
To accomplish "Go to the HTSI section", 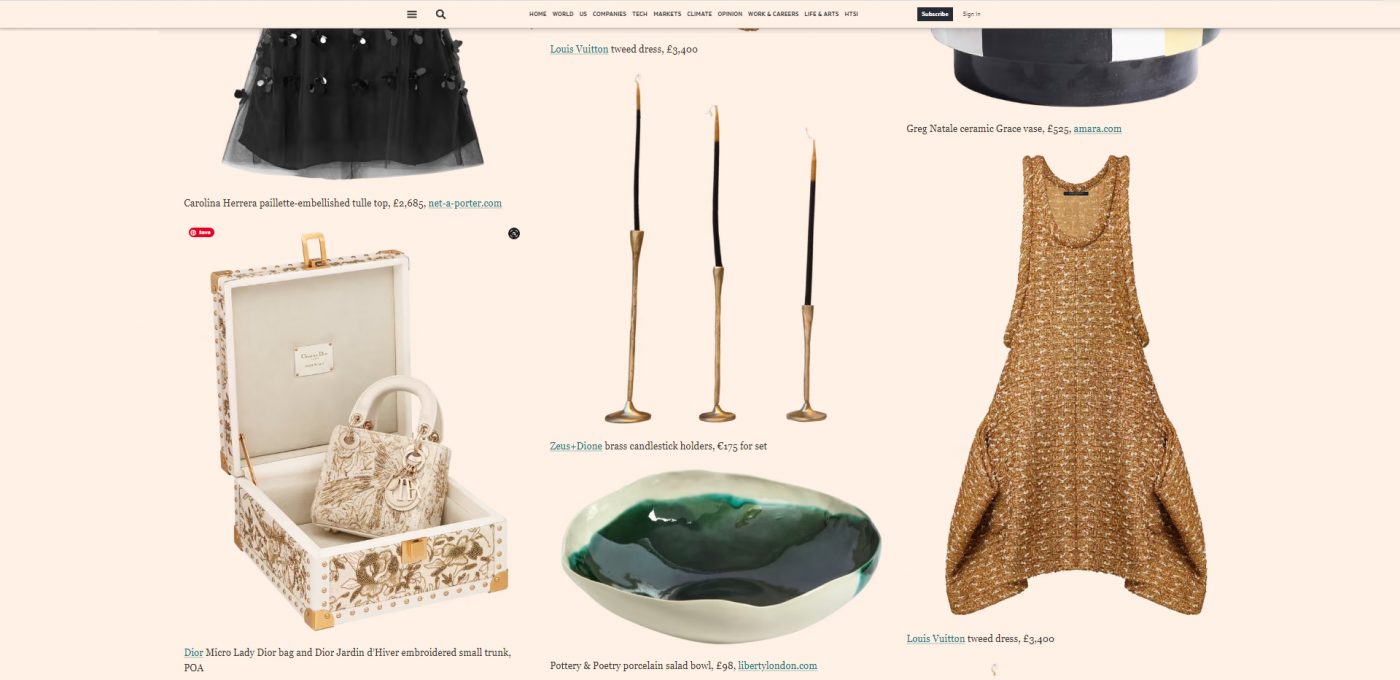I will pyautogui.click(x=851, y=14).
